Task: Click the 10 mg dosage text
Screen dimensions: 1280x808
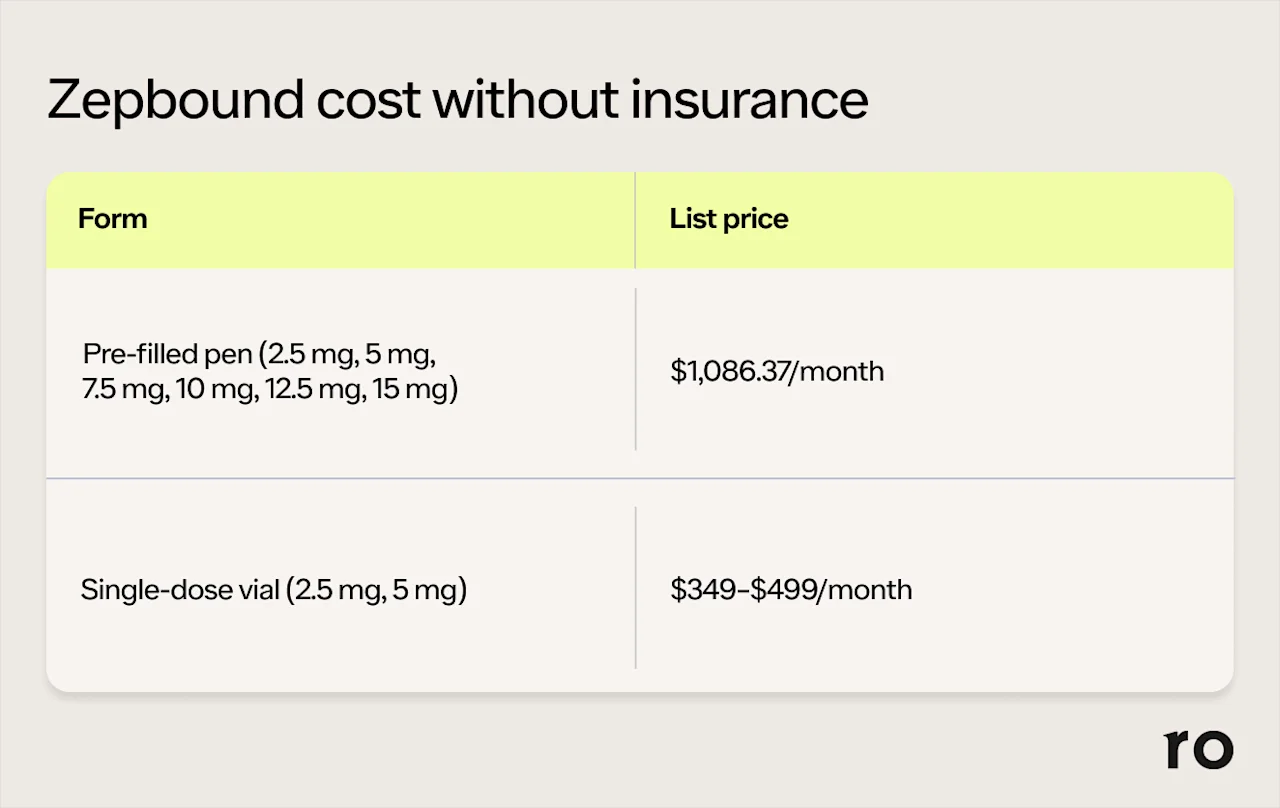Action: tap(216, 388)
